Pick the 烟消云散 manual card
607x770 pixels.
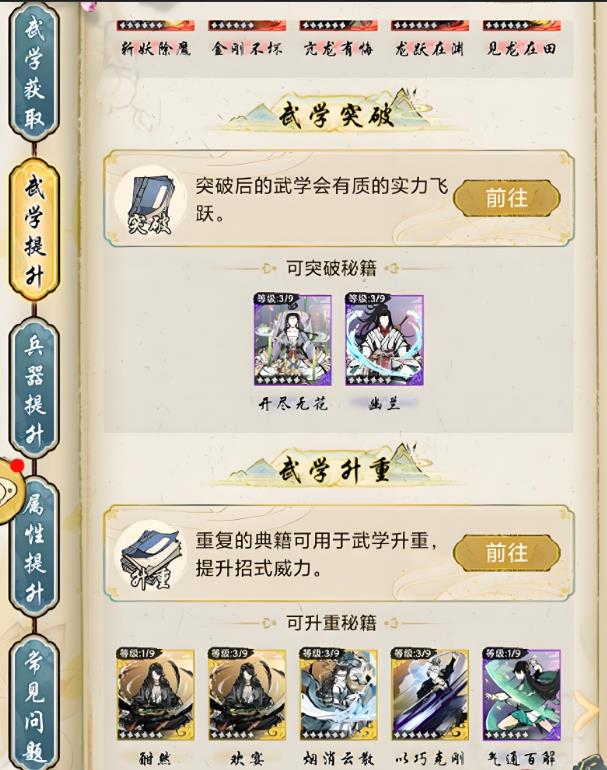tap(338, 695)
